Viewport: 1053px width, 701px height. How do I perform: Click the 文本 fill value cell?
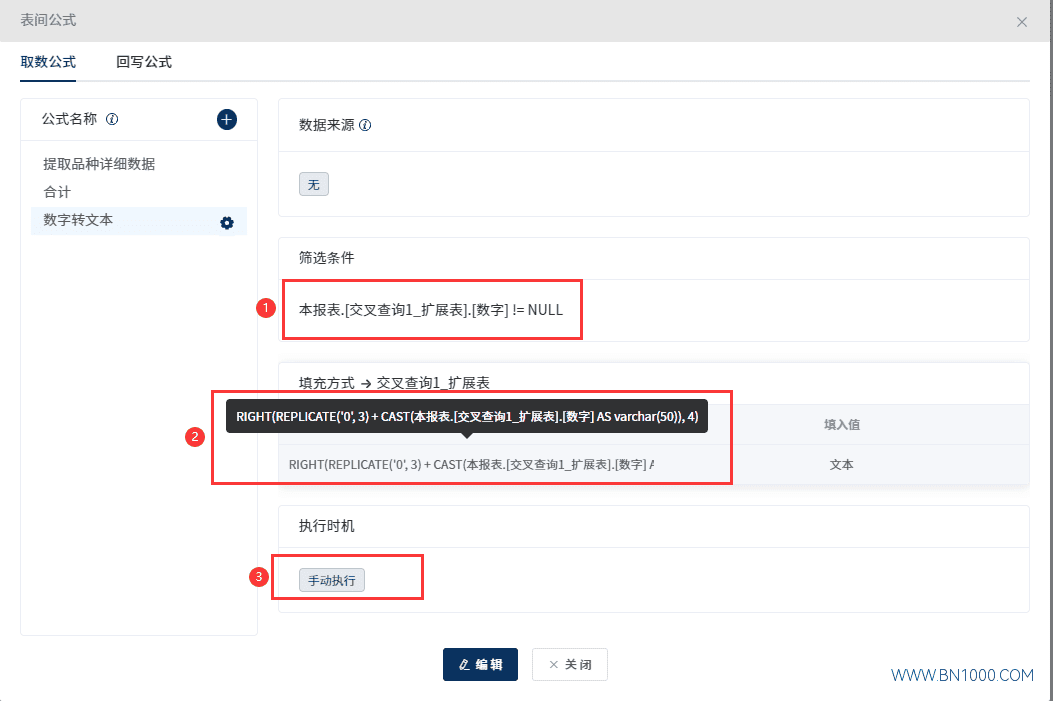(x=841, y=465)
